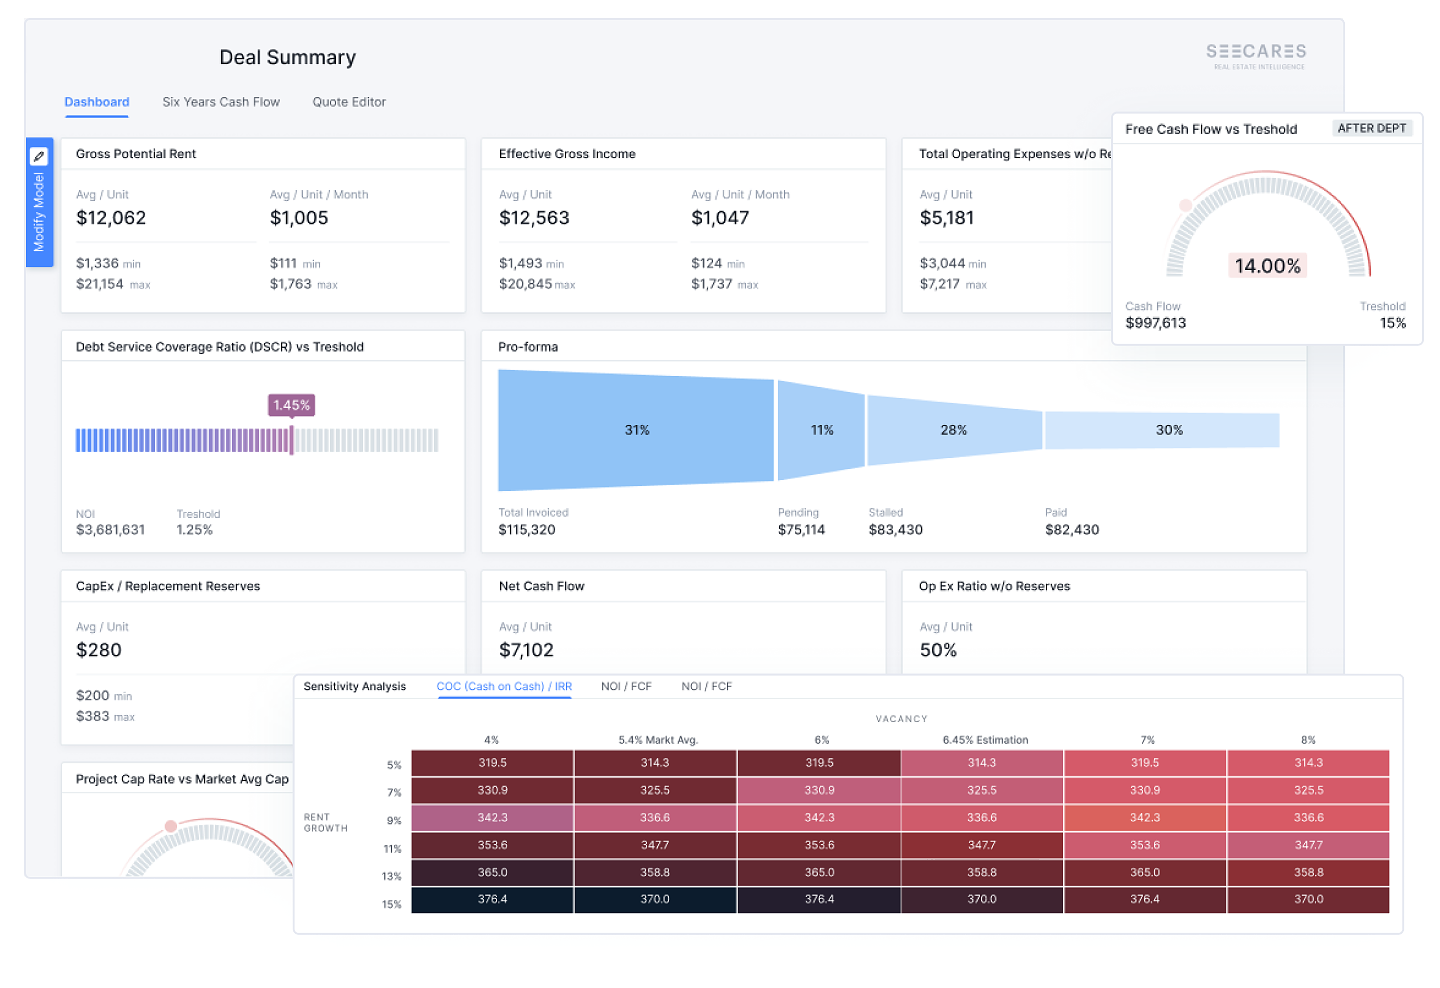Click the 15% Treshold value
Screen dimensions: 1440x988
point(1393,323)
